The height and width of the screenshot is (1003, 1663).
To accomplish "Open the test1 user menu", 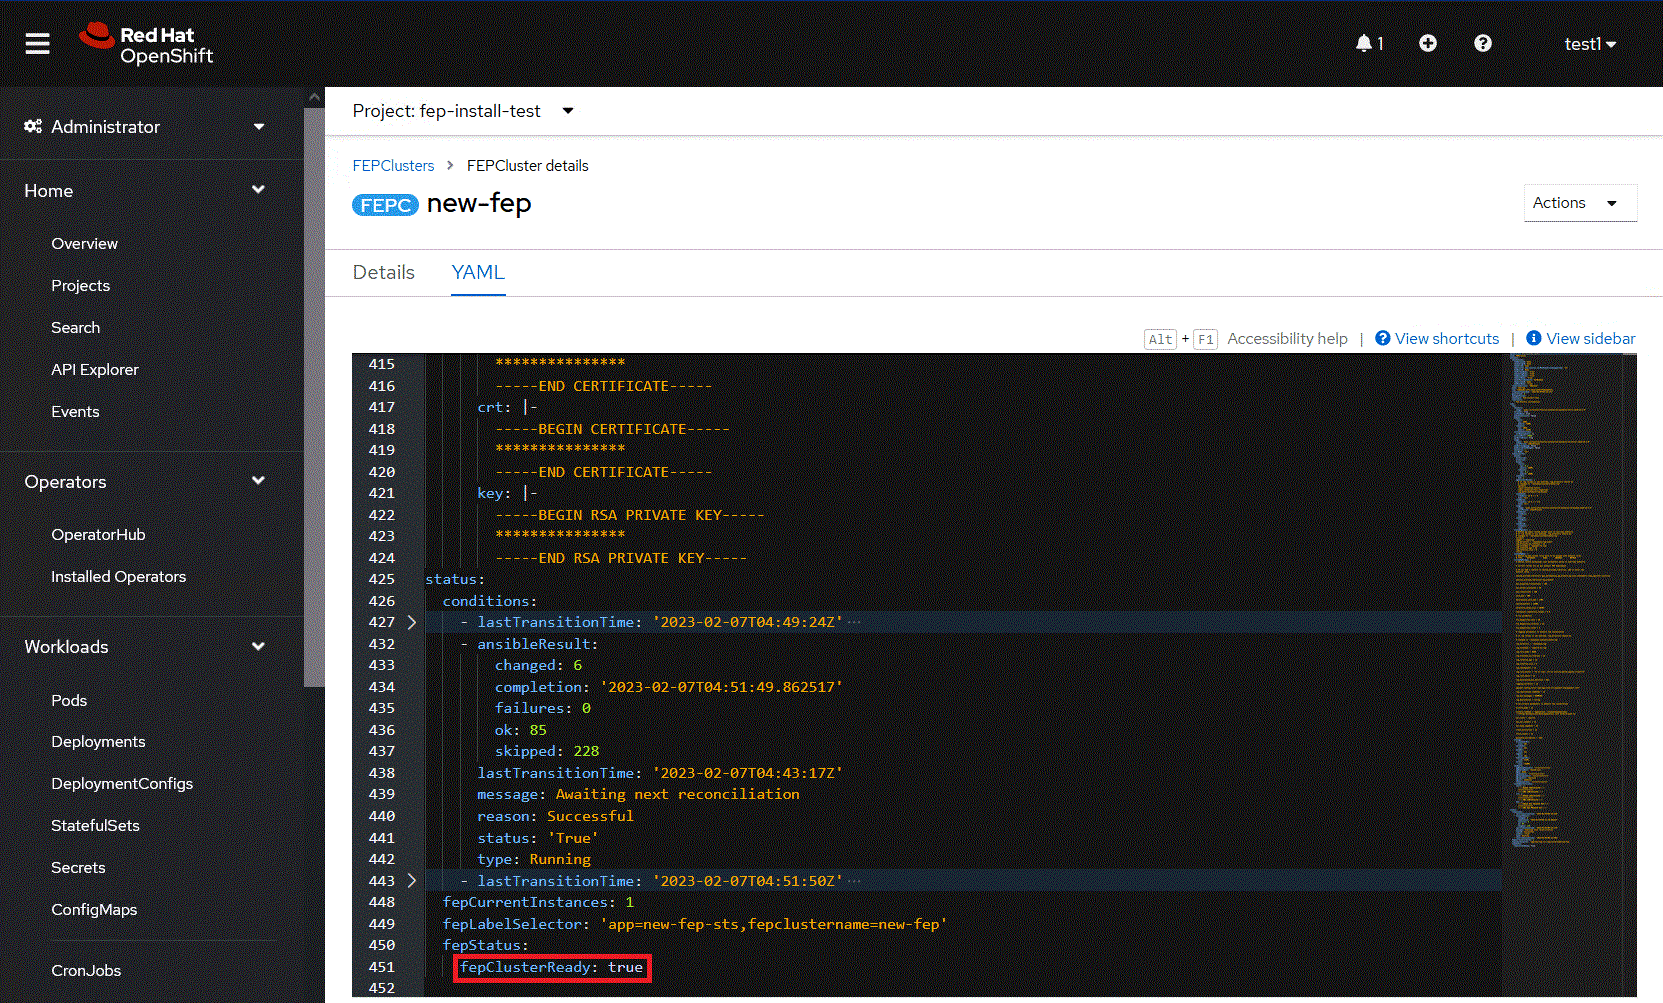I will (1589, 44).
